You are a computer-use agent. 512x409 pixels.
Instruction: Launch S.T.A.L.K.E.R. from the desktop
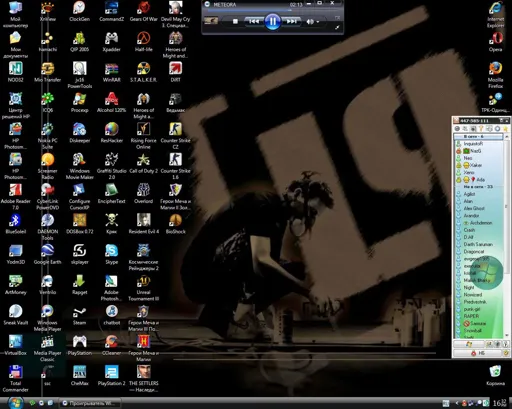144,72
